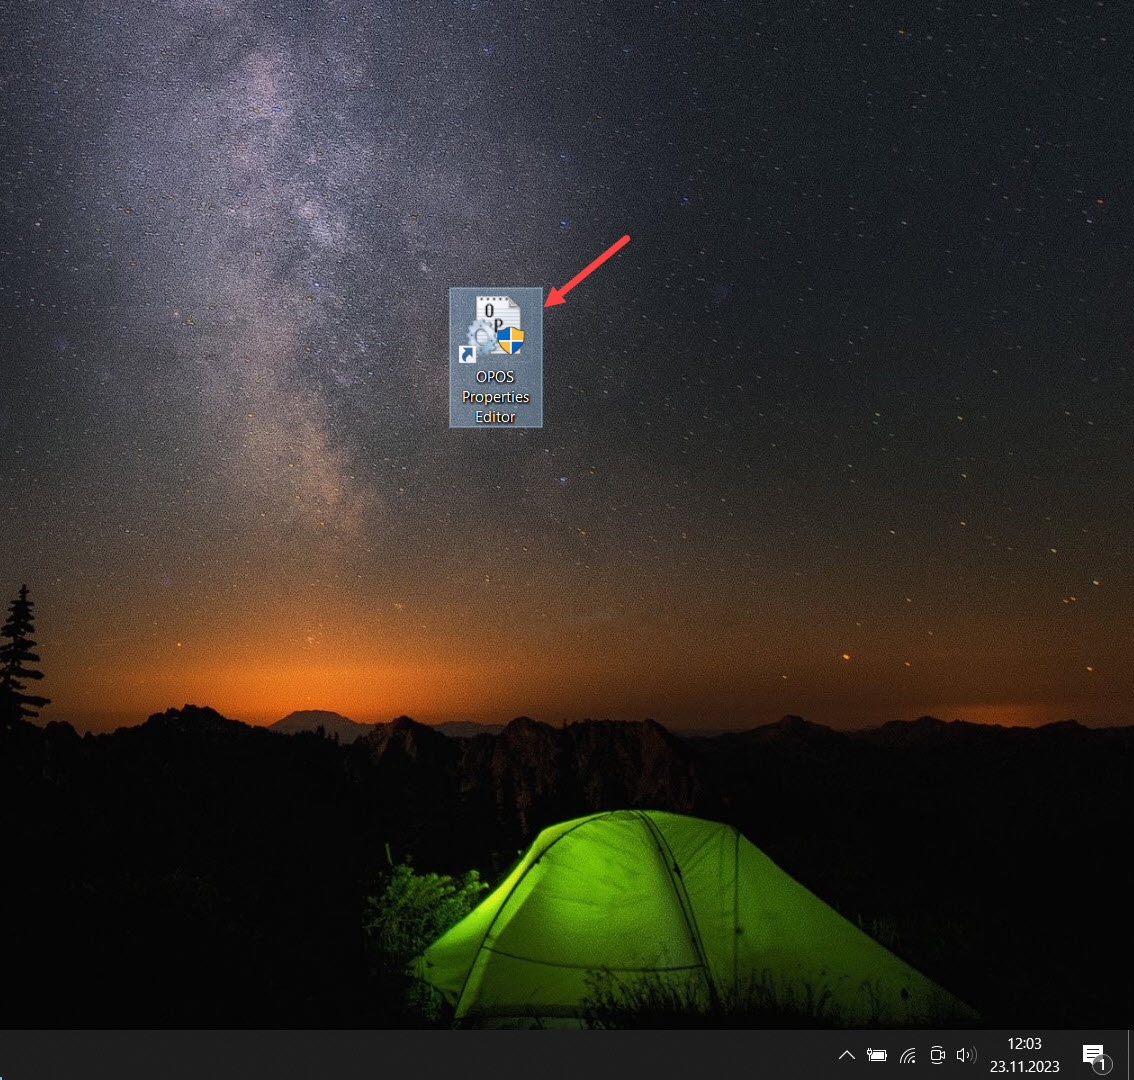Image resolution: width=1134 pixels, height=1080 pixels.
Task: Click the Show desktop strip at taskbar edge
Action: [1130, 1055]
